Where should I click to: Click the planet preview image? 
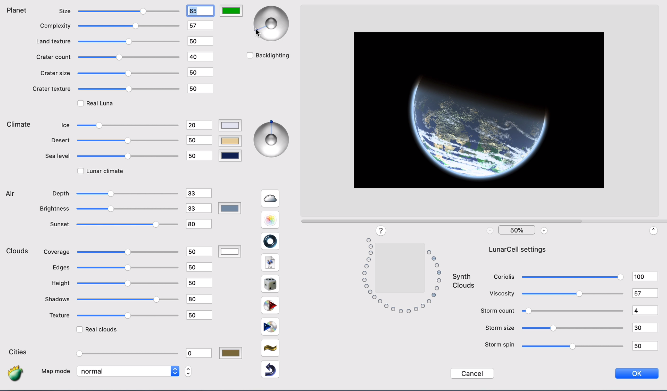479,110
